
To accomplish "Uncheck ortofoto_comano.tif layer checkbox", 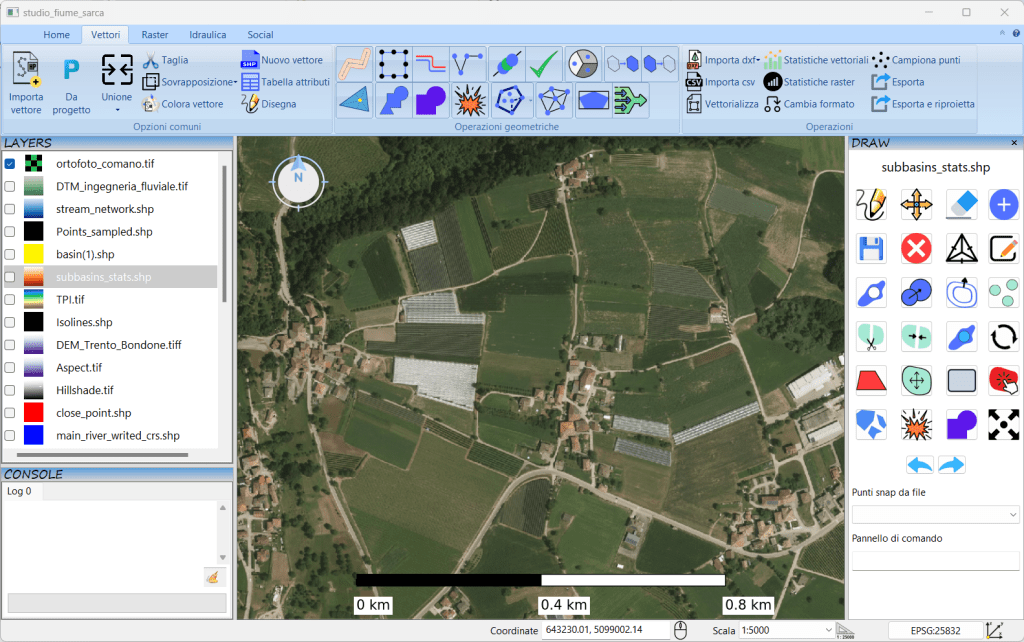I will coord(10,164).
